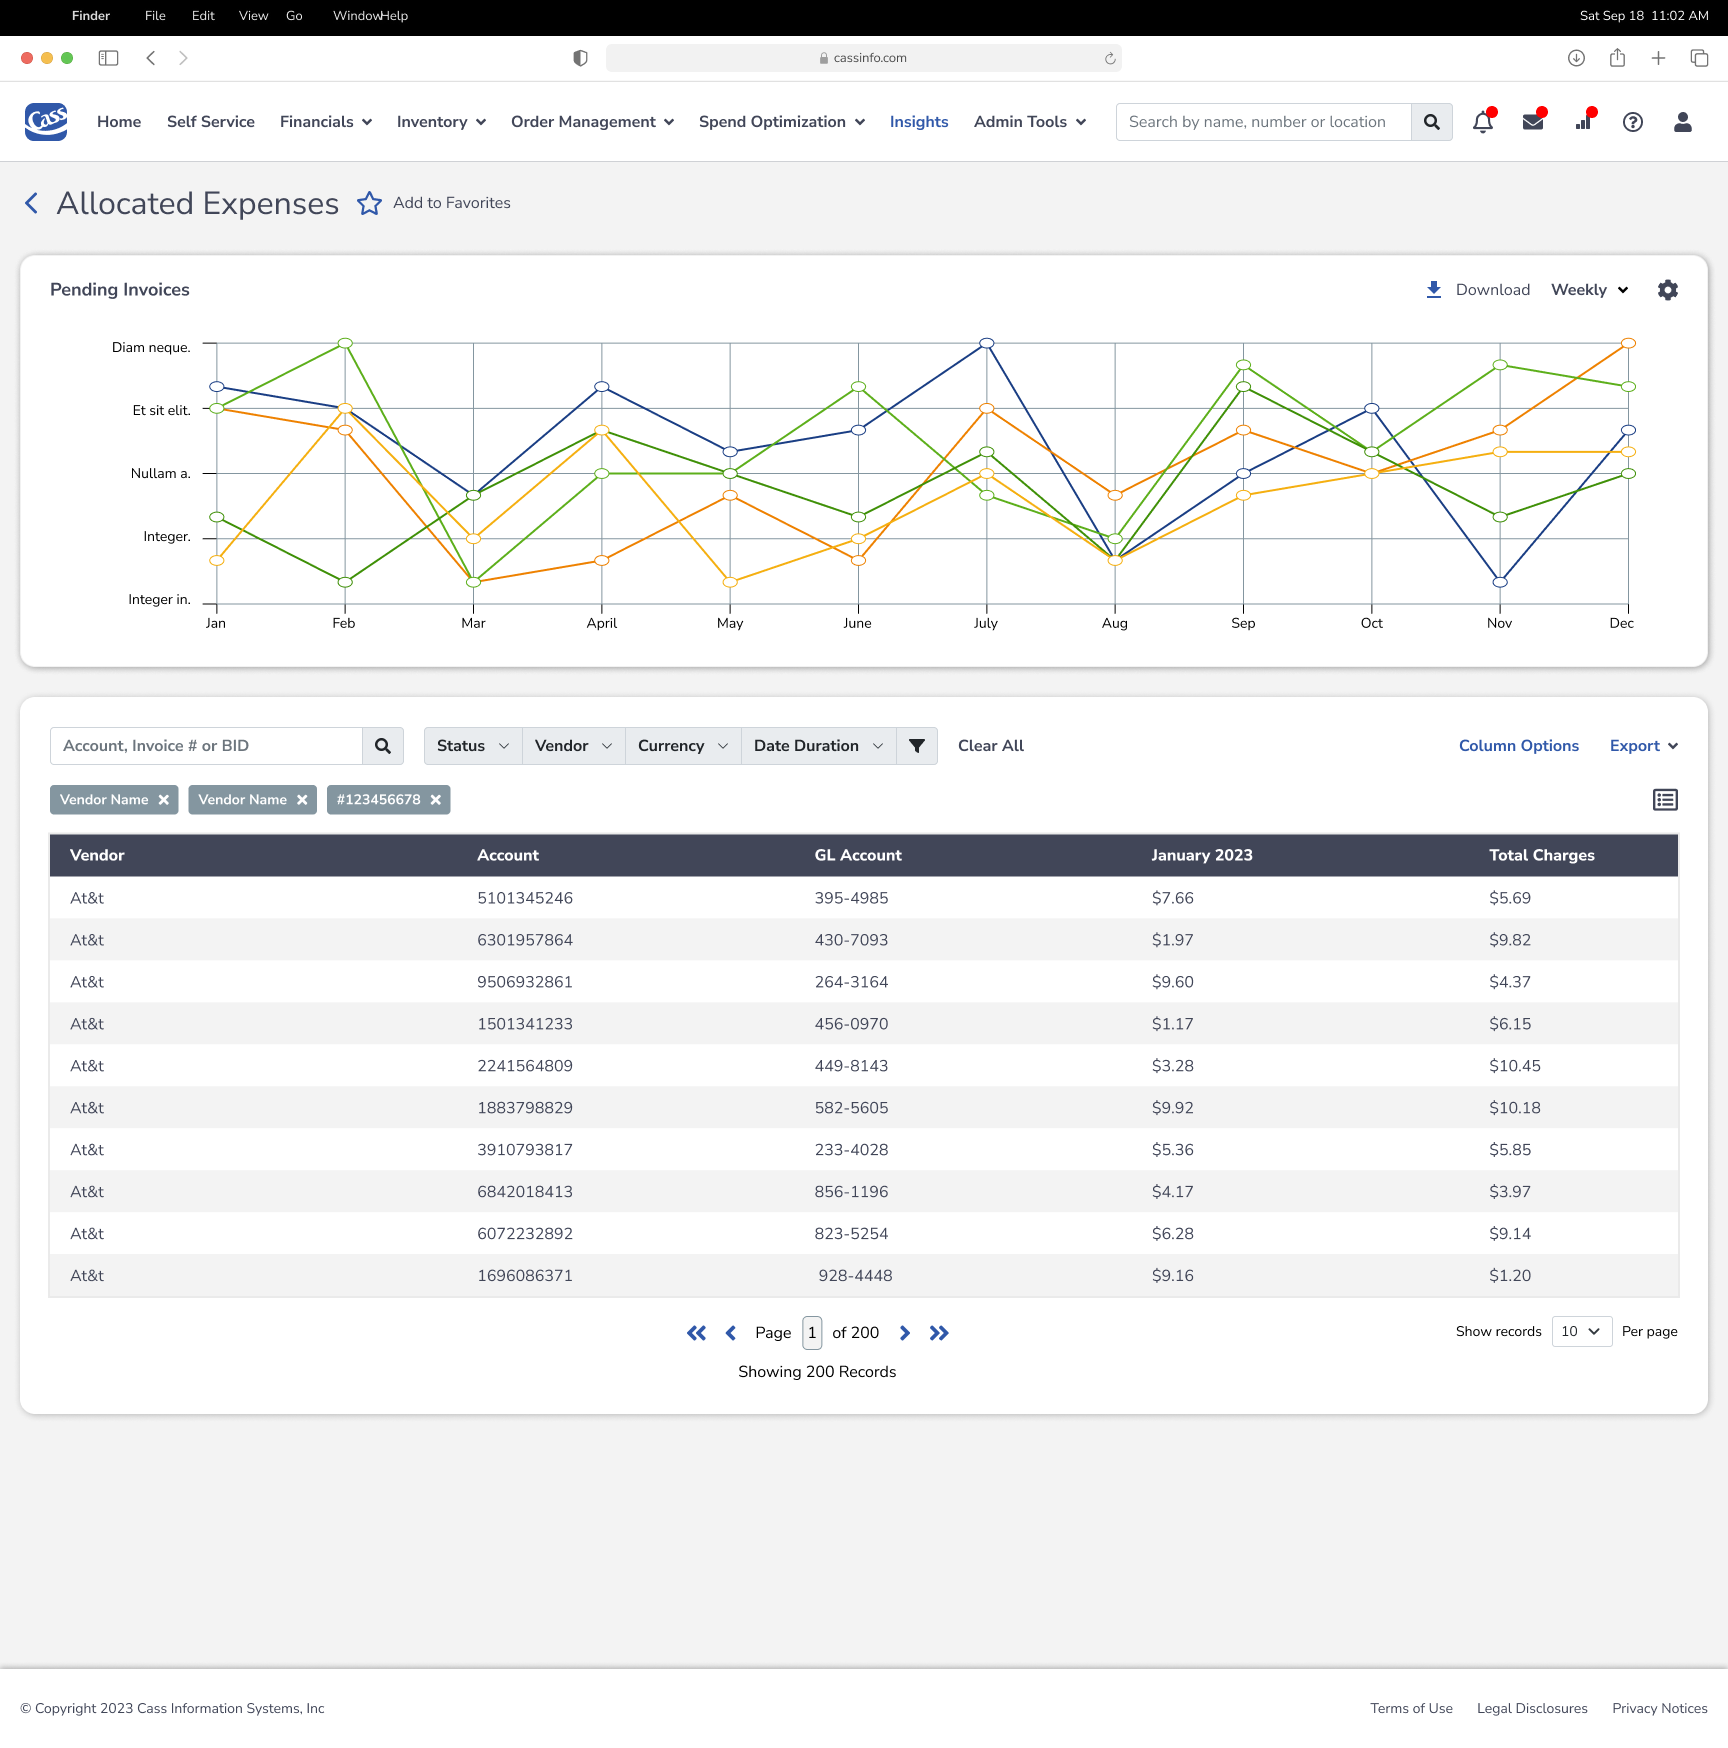This screenshot has height=1748, width=1728.
Task: Click the Clear All button
Action: (x=990, y=746)
